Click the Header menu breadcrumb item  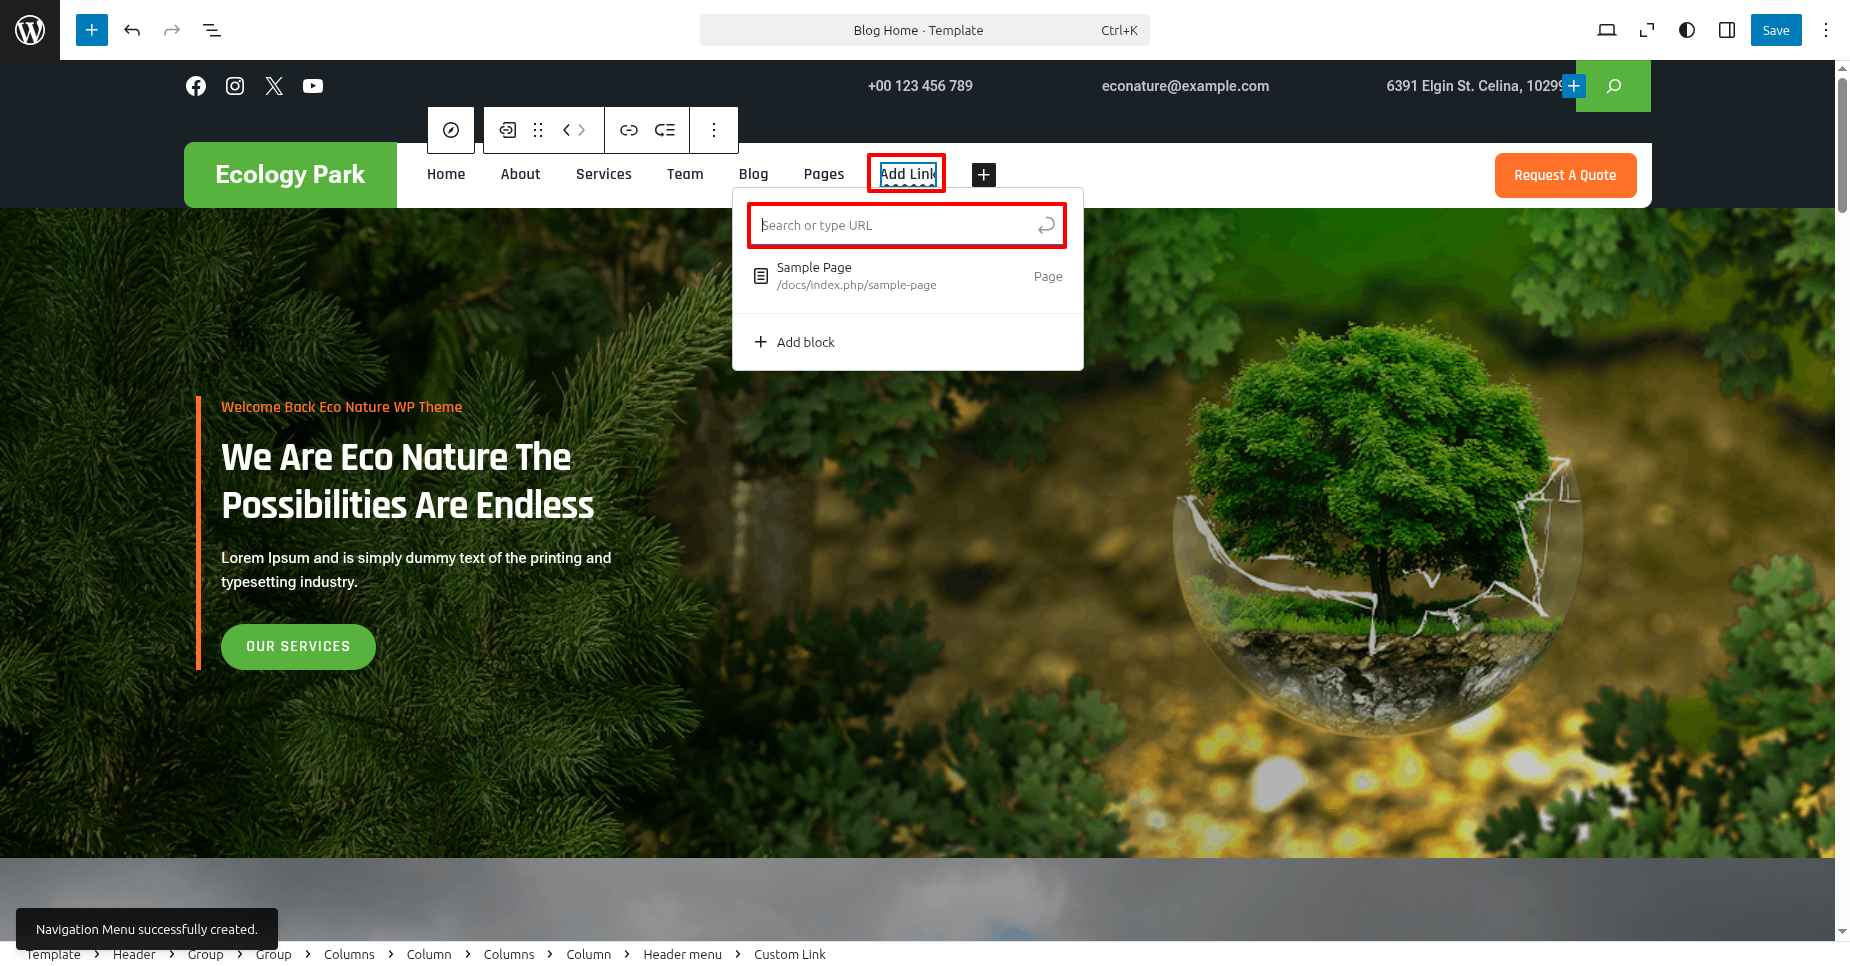pyautogui.click(x=682, y=954)
